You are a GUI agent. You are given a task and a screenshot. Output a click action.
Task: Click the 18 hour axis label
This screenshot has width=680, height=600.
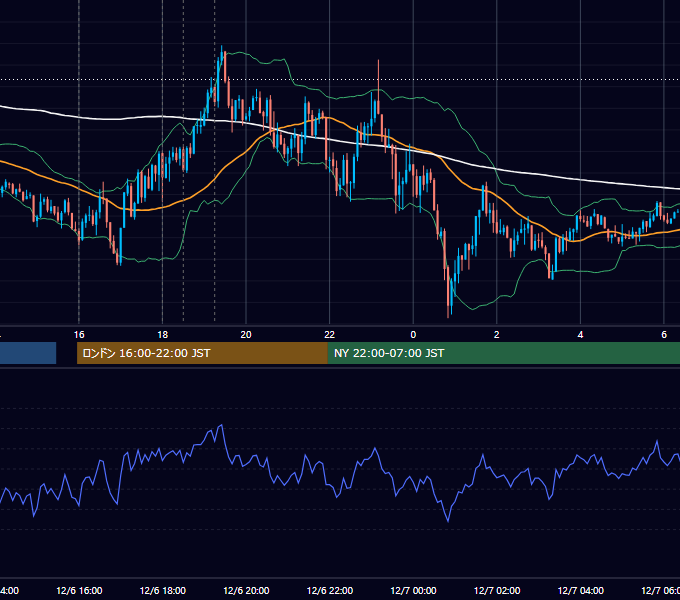click(x=163, y=335)
